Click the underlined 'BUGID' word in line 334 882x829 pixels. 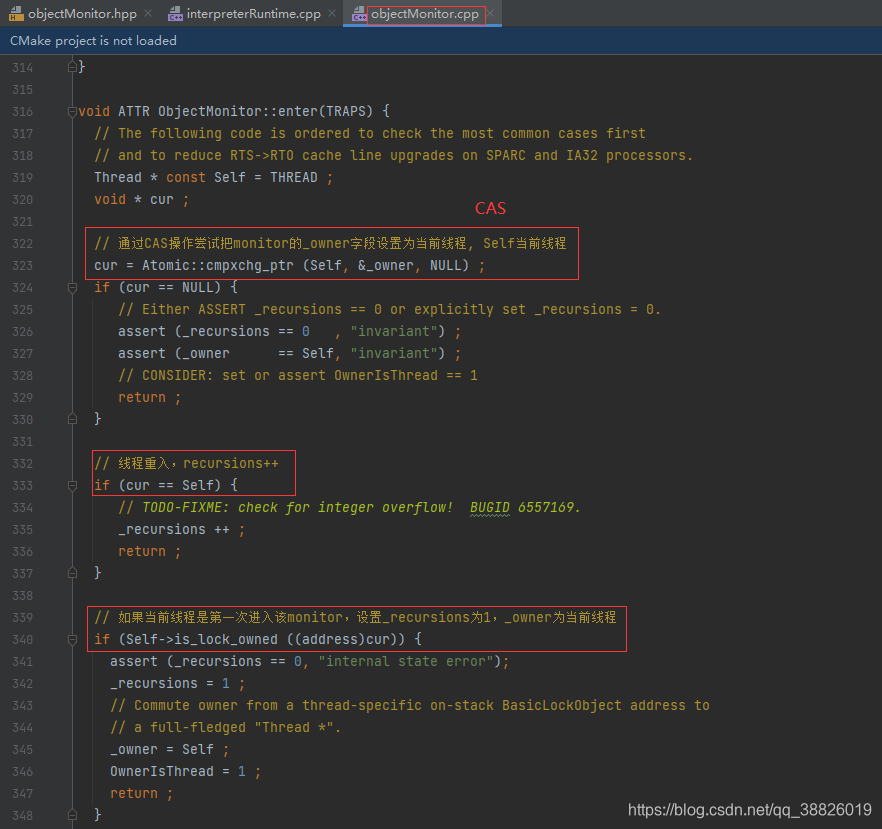[x=490, y=507]
